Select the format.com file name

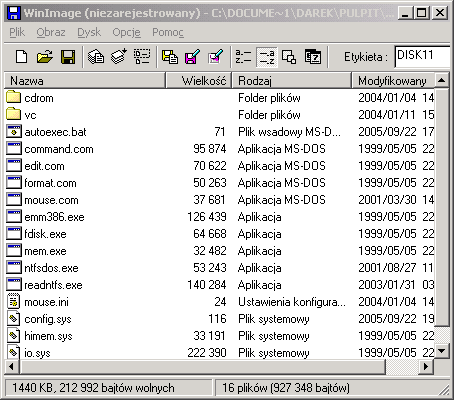coord(50,183)
